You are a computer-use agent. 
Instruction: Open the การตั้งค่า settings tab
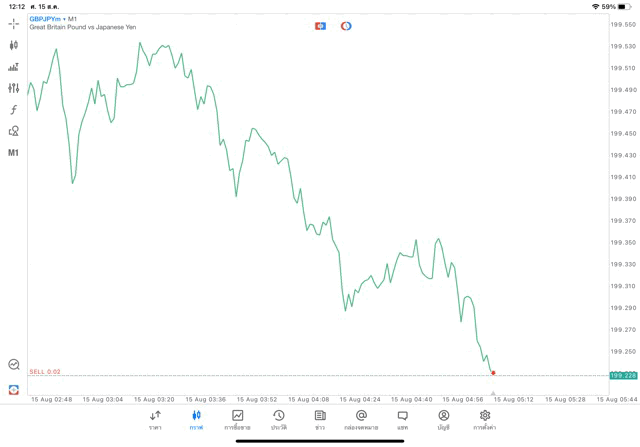[x=485, y=420]
